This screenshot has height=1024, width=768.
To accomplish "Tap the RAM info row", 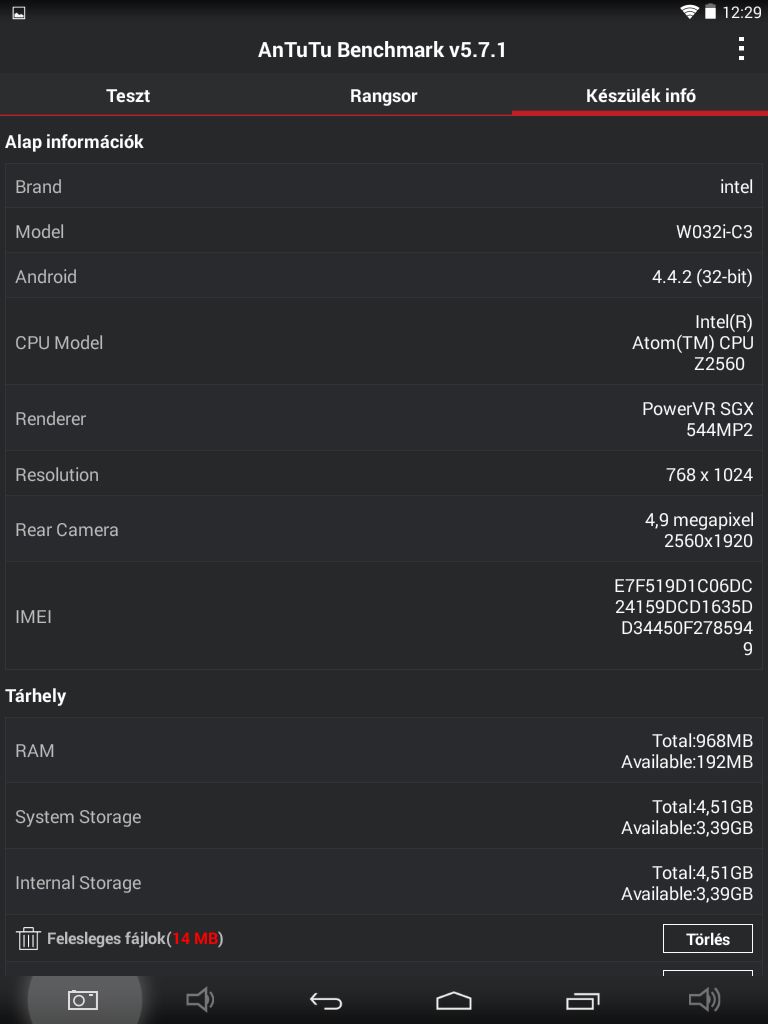I will (384, 750).
